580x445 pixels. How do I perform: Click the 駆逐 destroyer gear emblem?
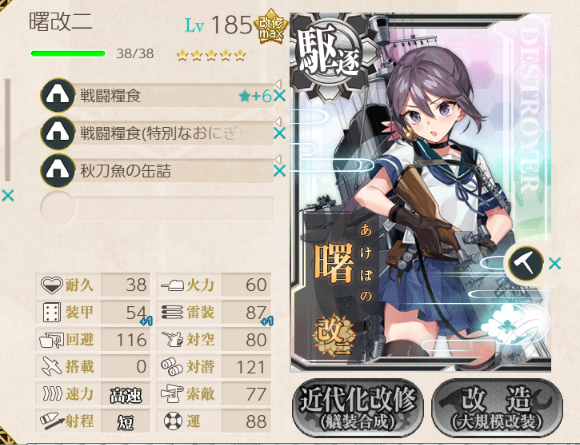330,55
